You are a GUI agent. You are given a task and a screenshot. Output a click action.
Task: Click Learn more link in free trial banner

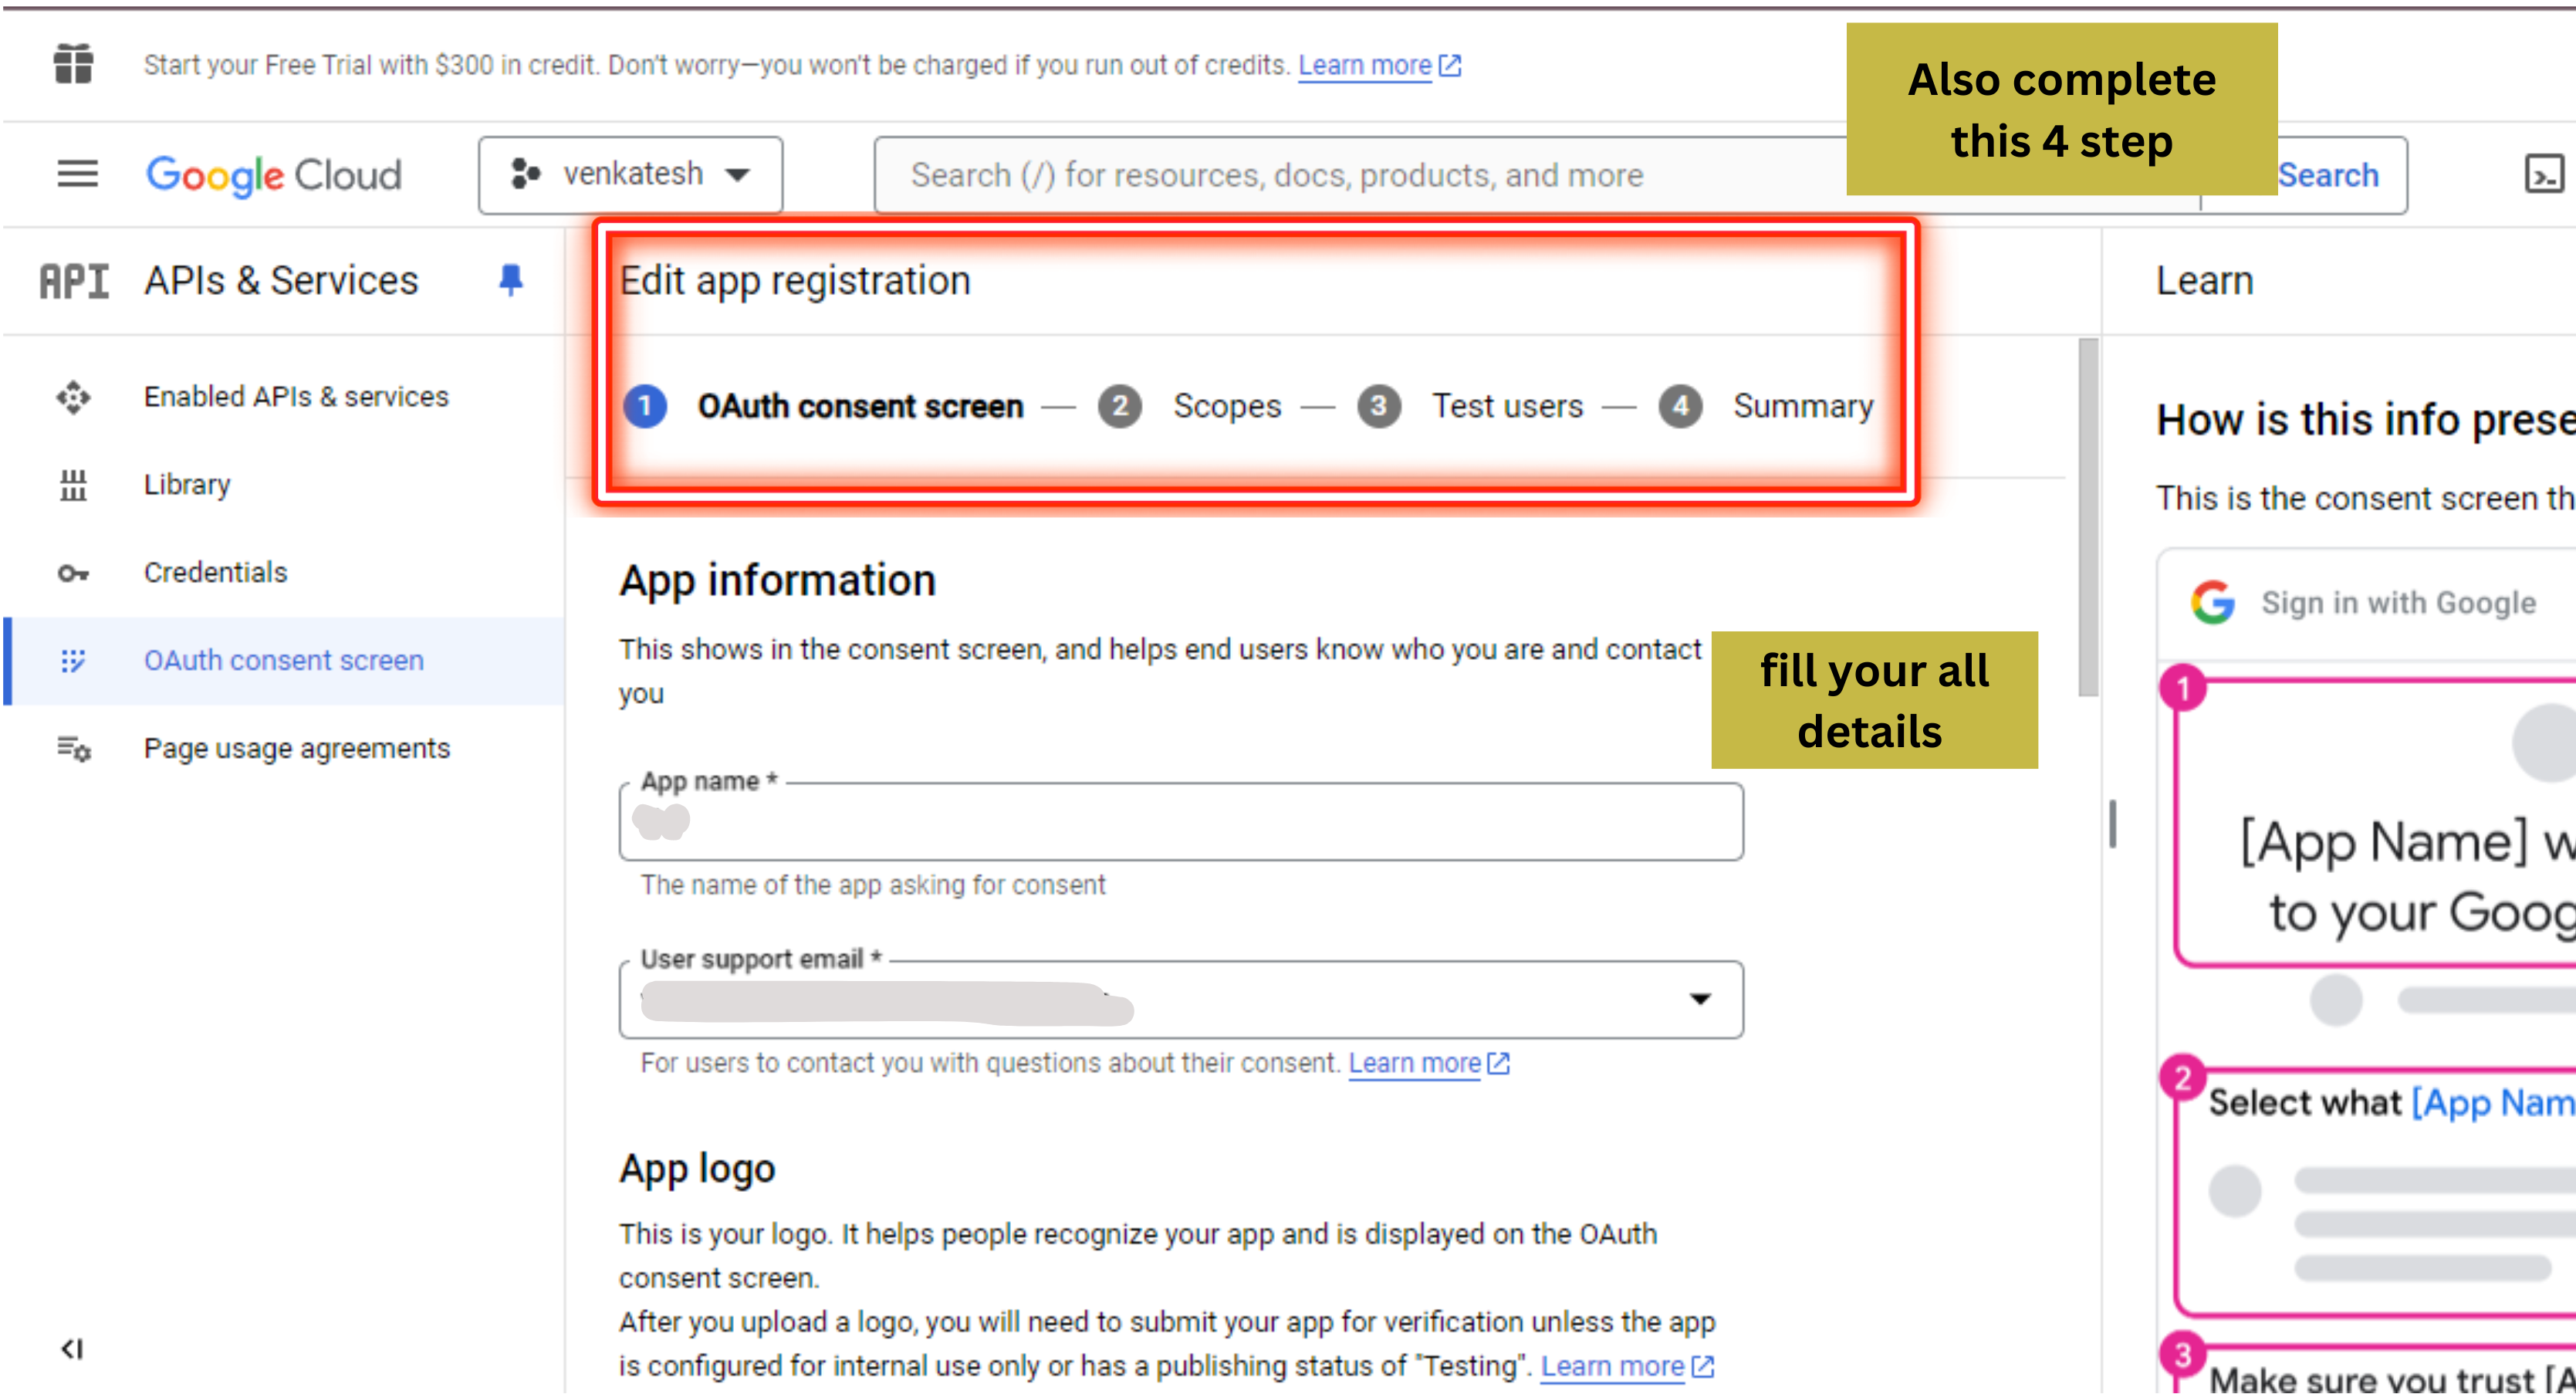(1365, 66)
